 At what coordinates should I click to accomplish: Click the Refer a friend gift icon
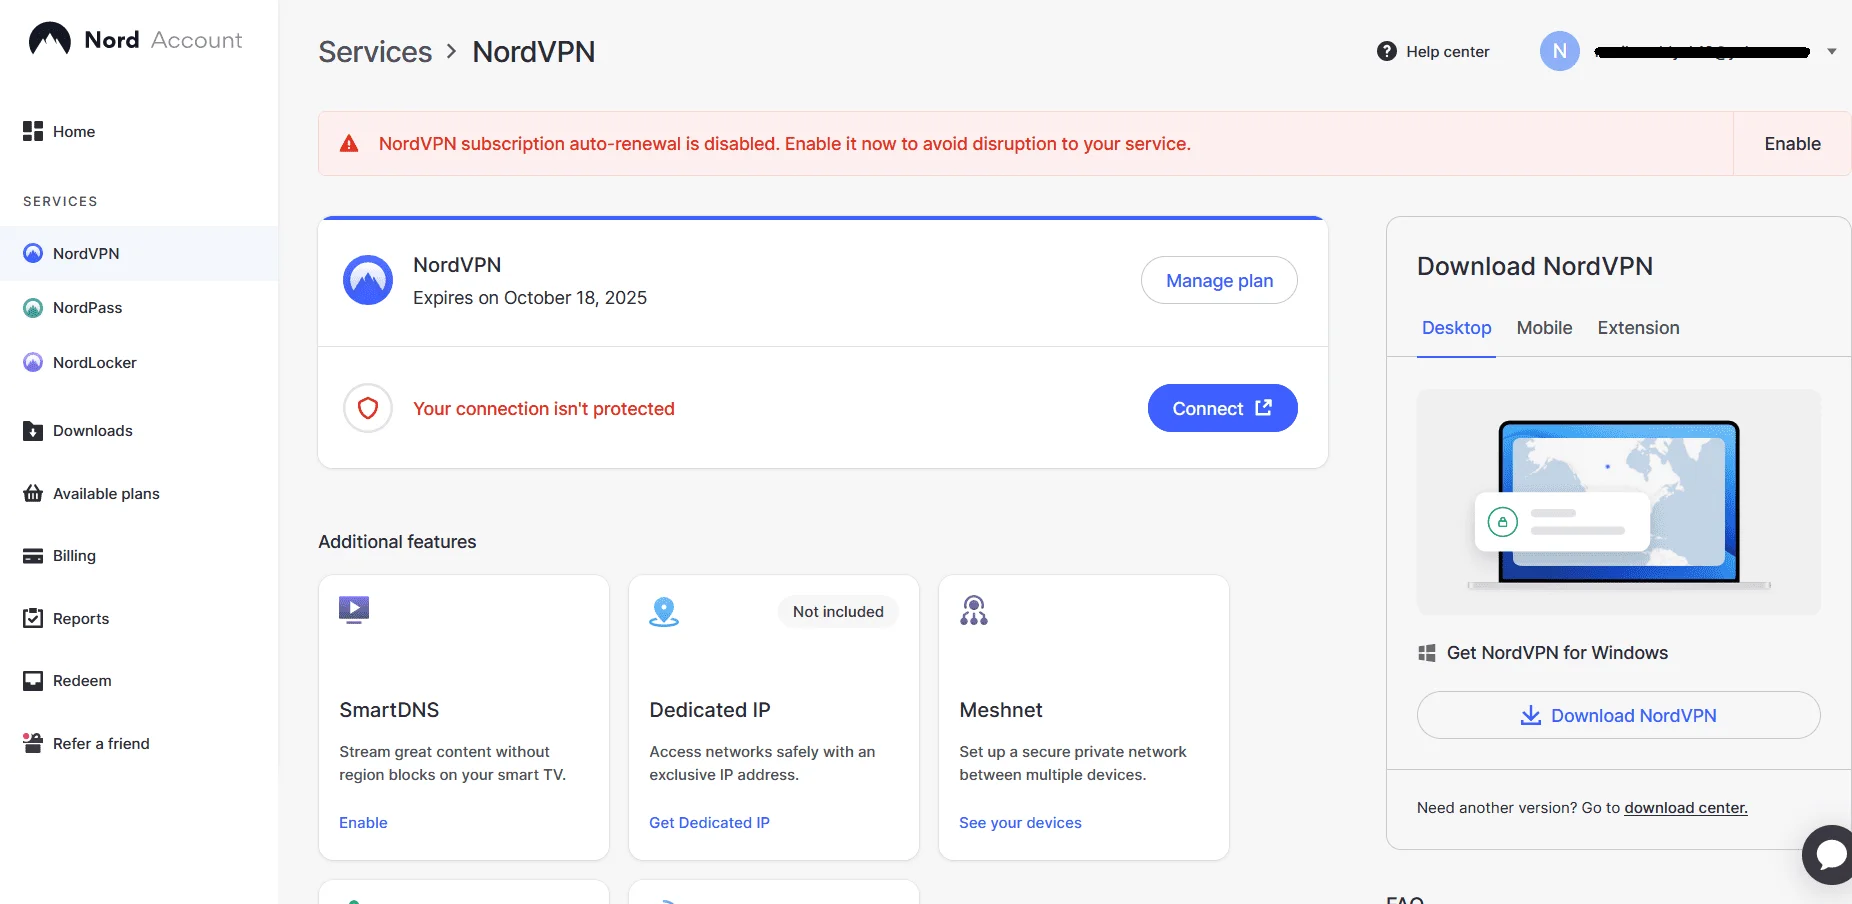click(33, 743)
